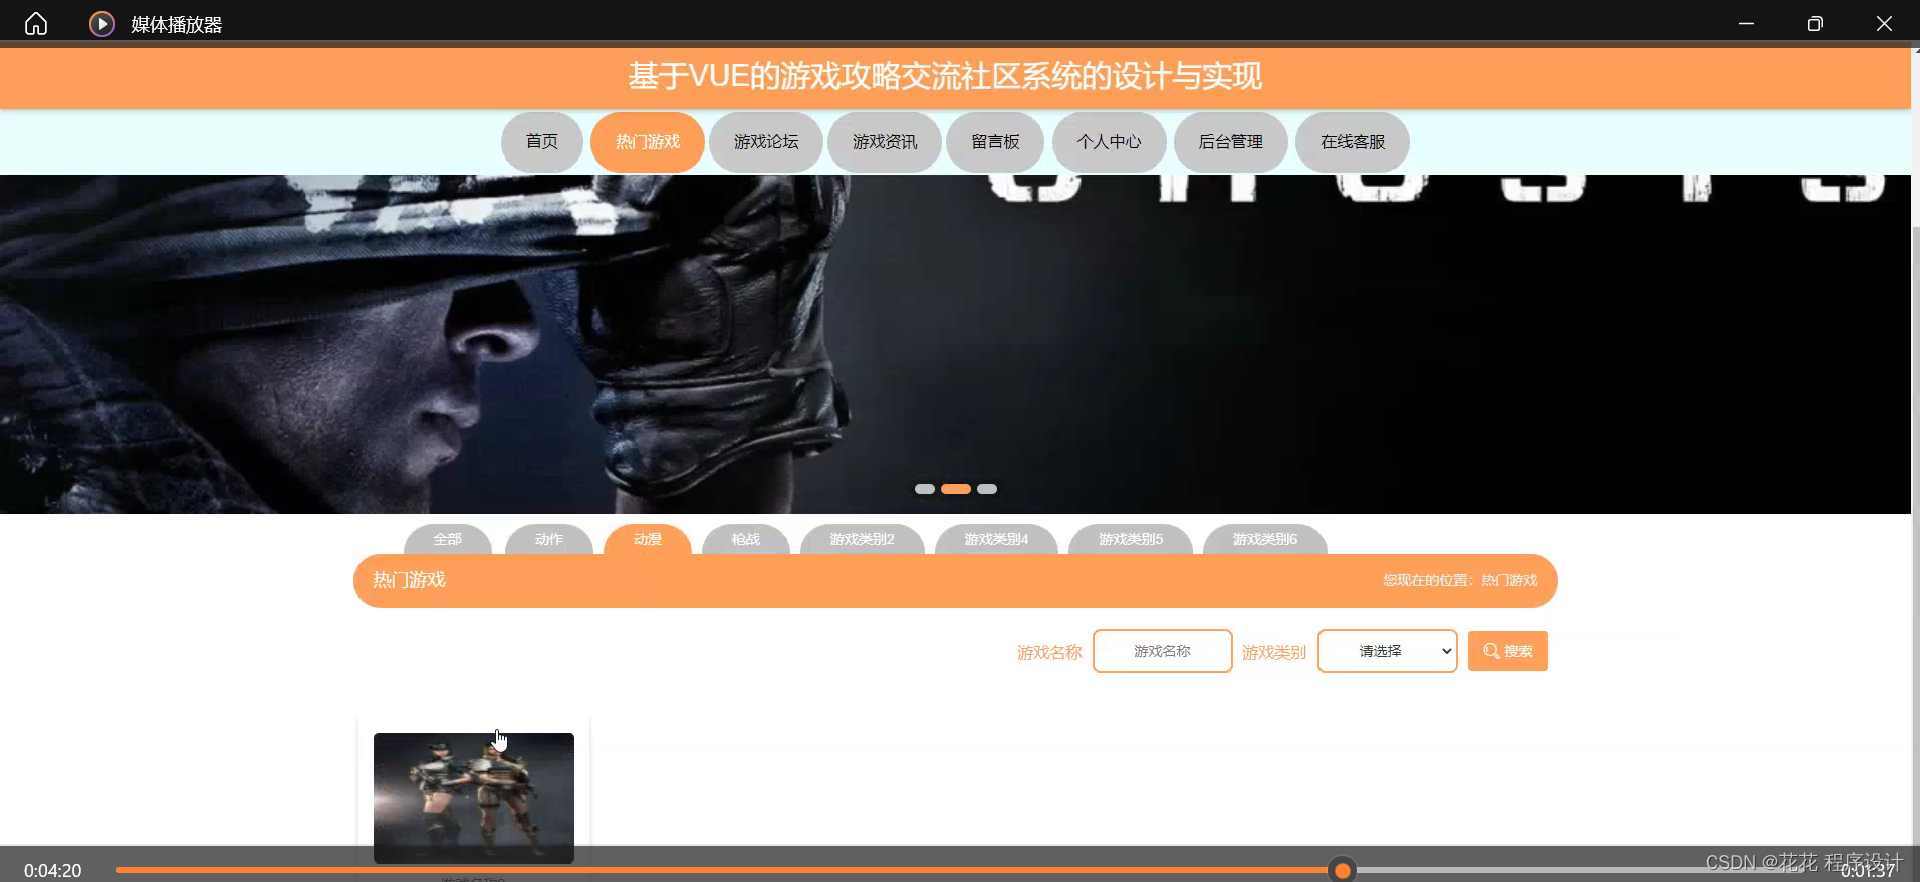Screen dimensions: 1920x882
Task: Click the site title banner text
Action: tap(945, 76)
